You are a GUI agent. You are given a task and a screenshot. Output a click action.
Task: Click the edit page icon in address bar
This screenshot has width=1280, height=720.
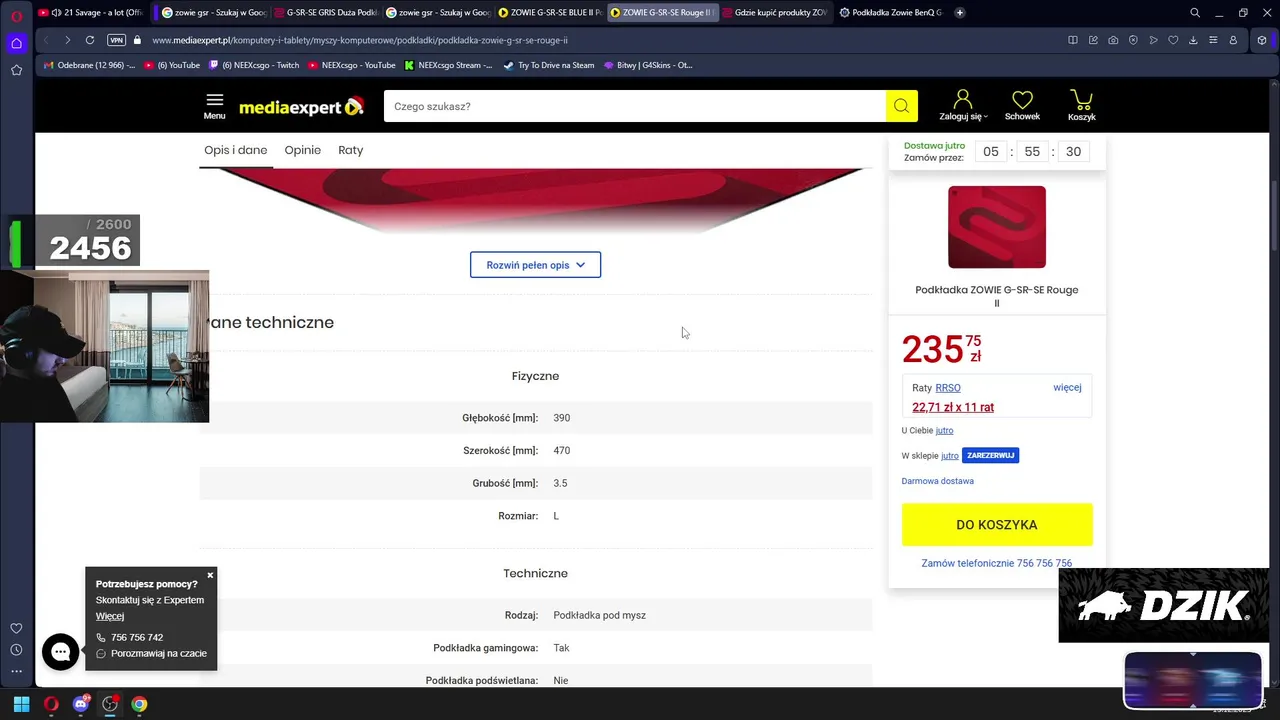1093,40
